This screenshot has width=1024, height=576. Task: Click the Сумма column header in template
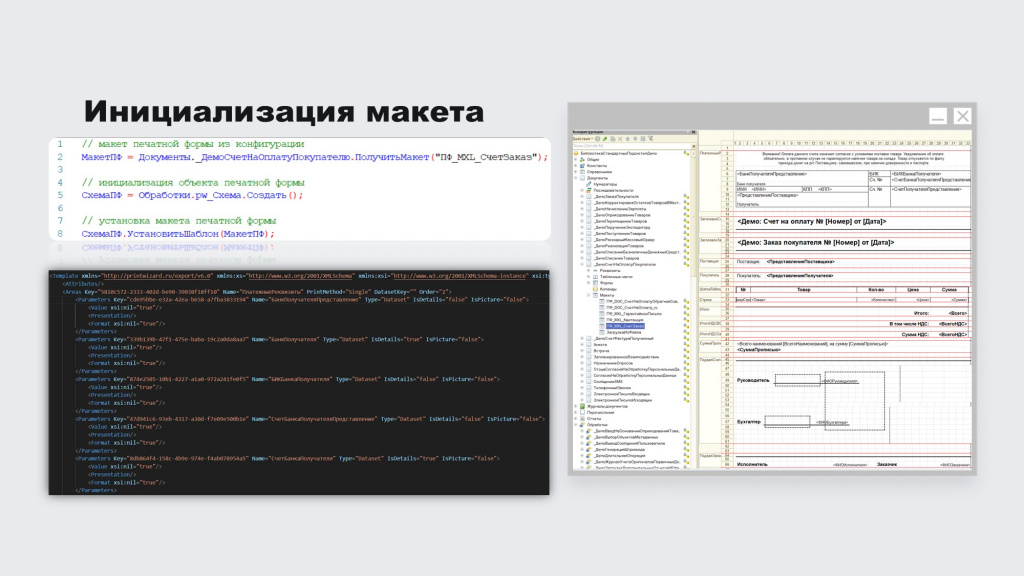[x=949, y=289]
